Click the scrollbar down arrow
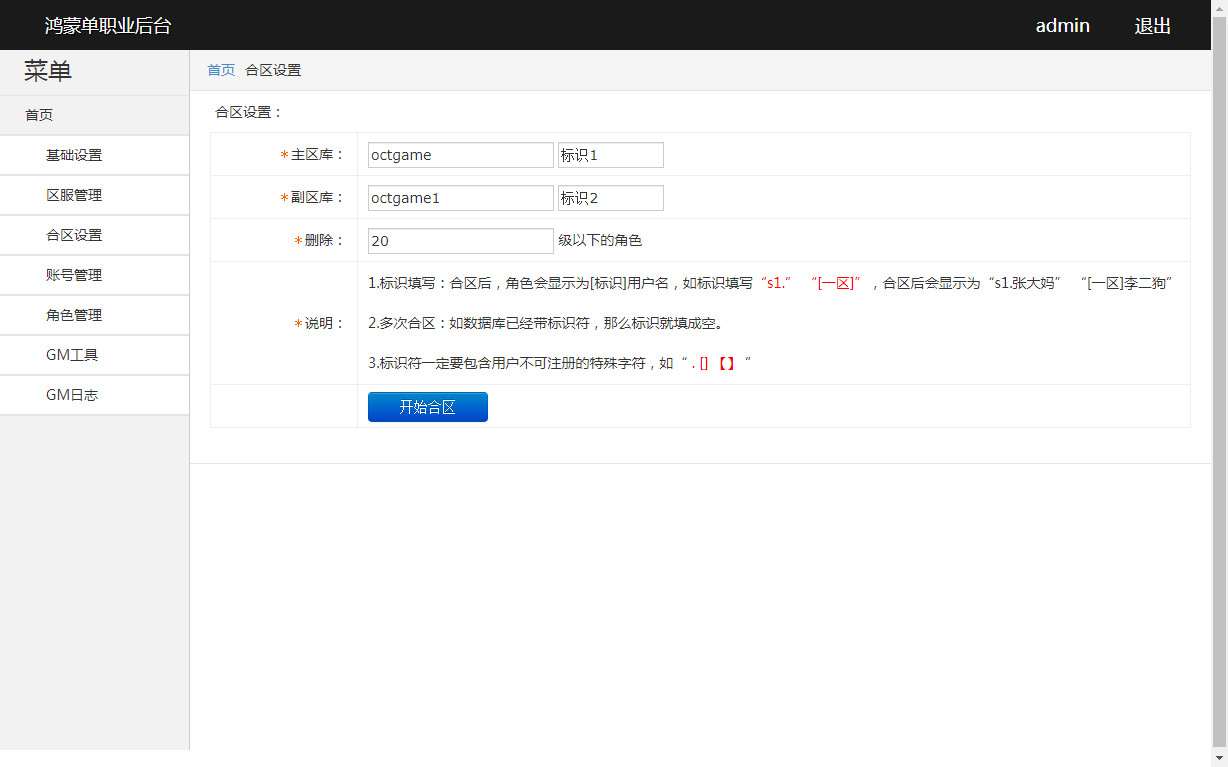The height and width of the screenshot is (767, 1228). point(1219,759)
